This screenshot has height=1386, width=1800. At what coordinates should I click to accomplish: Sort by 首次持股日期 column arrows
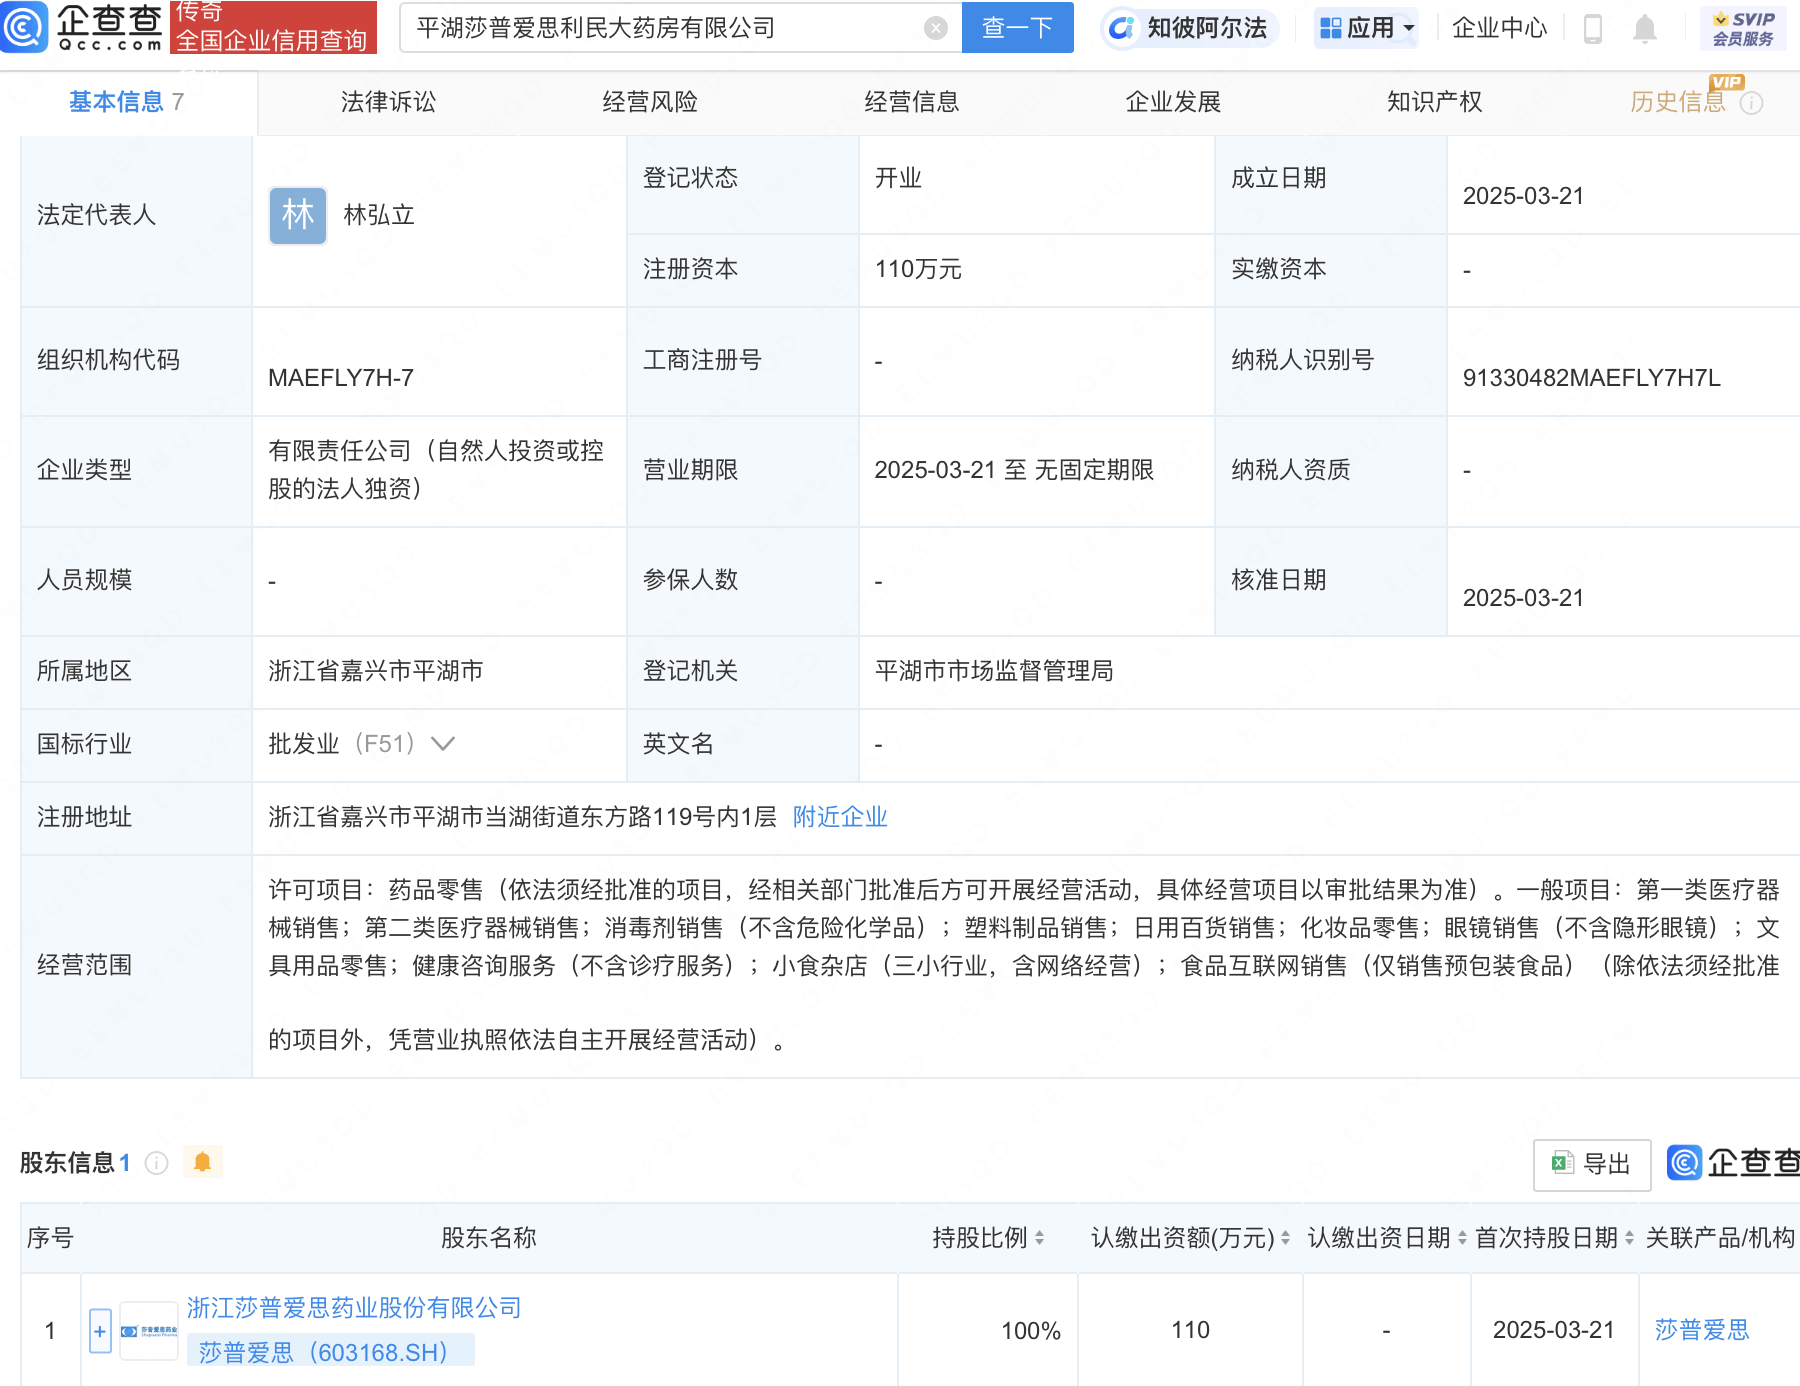(1629, 1238)
